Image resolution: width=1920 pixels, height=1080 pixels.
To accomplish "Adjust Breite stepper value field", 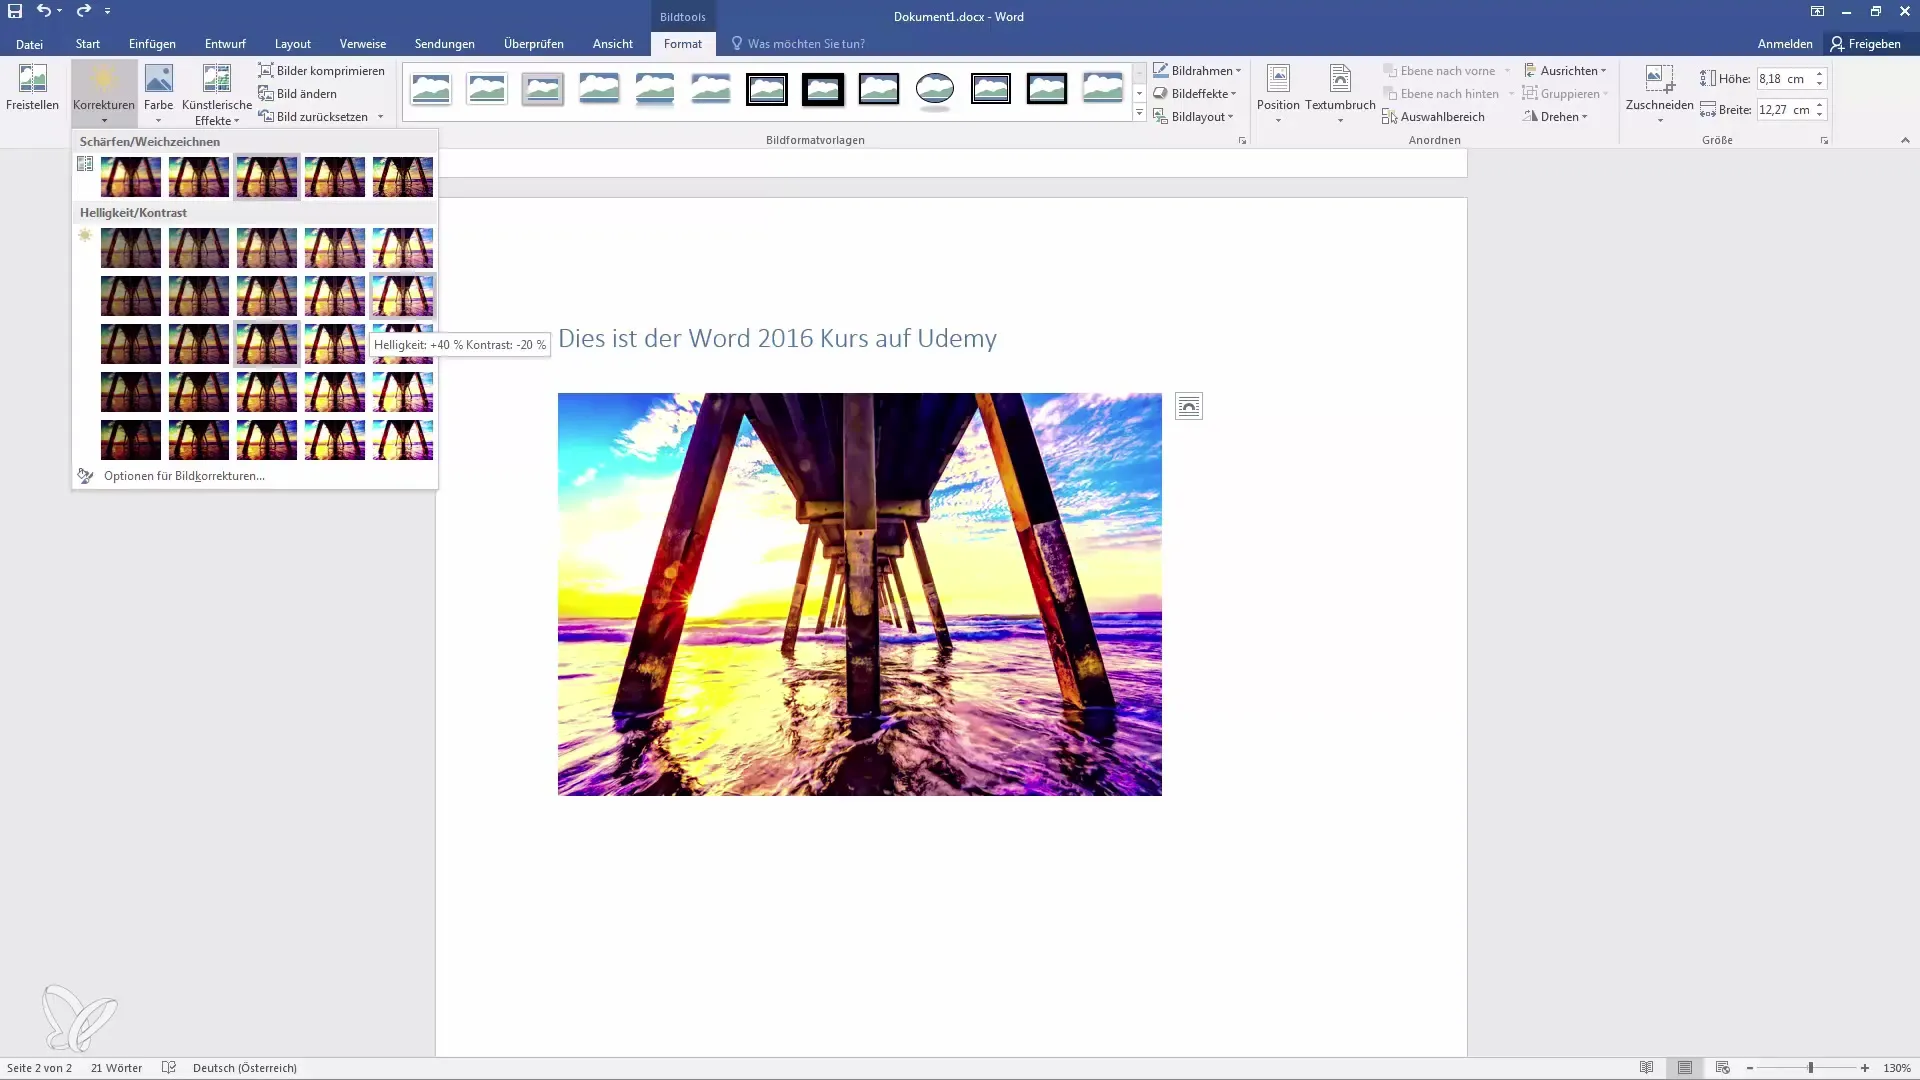I will pyautogui.click(x=1787, y=108).
